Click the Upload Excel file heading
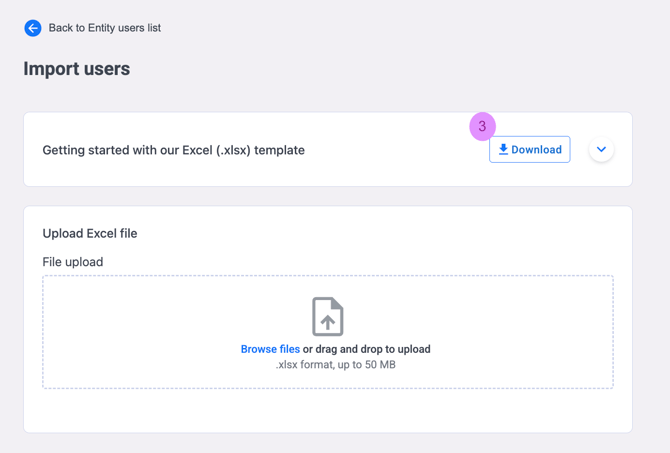 (x=90, y=233)
